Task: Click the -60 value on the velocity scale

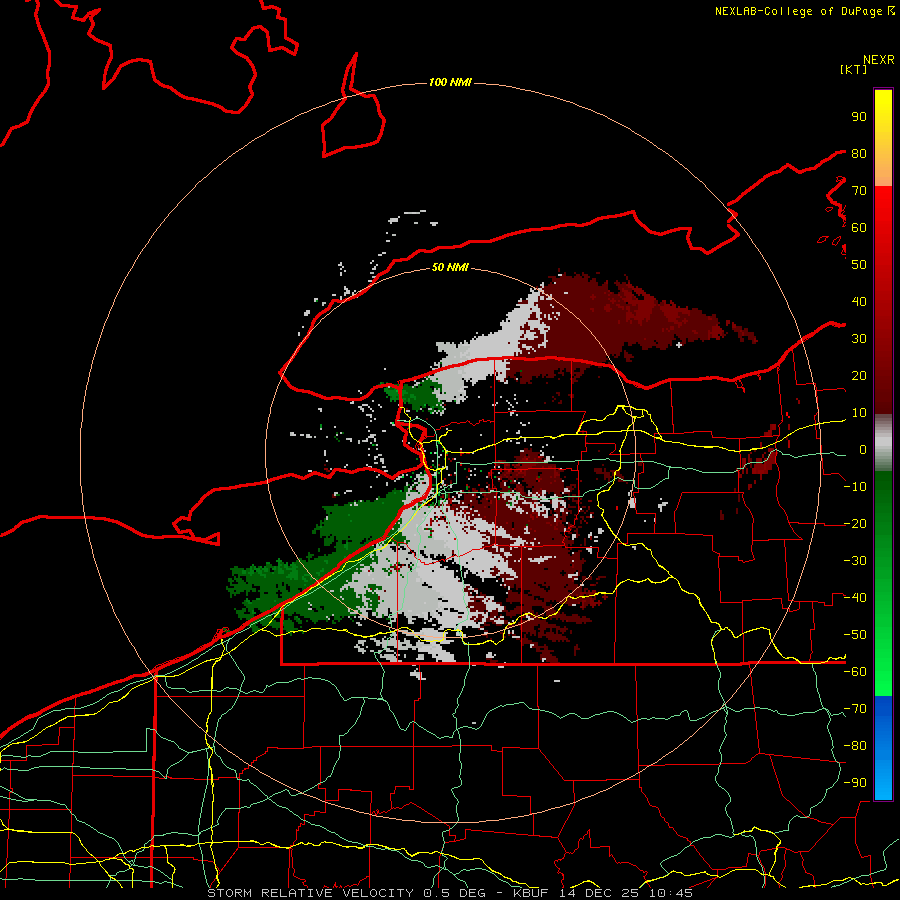Action: pos(855,672)
